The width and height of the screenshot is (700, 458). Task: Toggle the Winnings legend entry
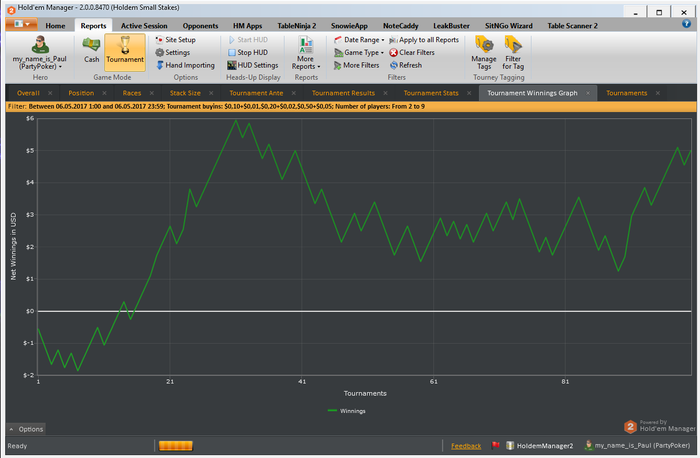point(346,411)
